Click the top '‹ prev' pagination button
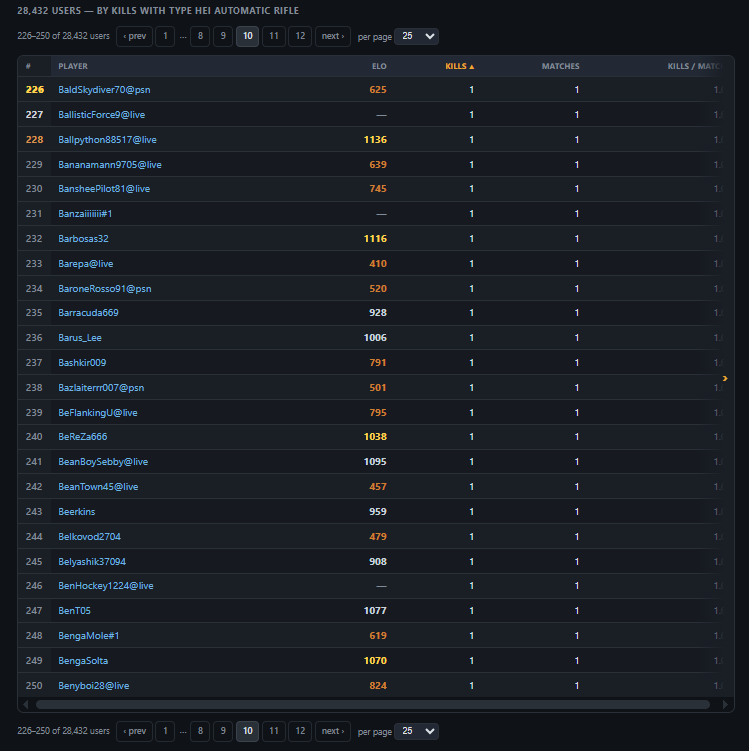 (135, 36)
